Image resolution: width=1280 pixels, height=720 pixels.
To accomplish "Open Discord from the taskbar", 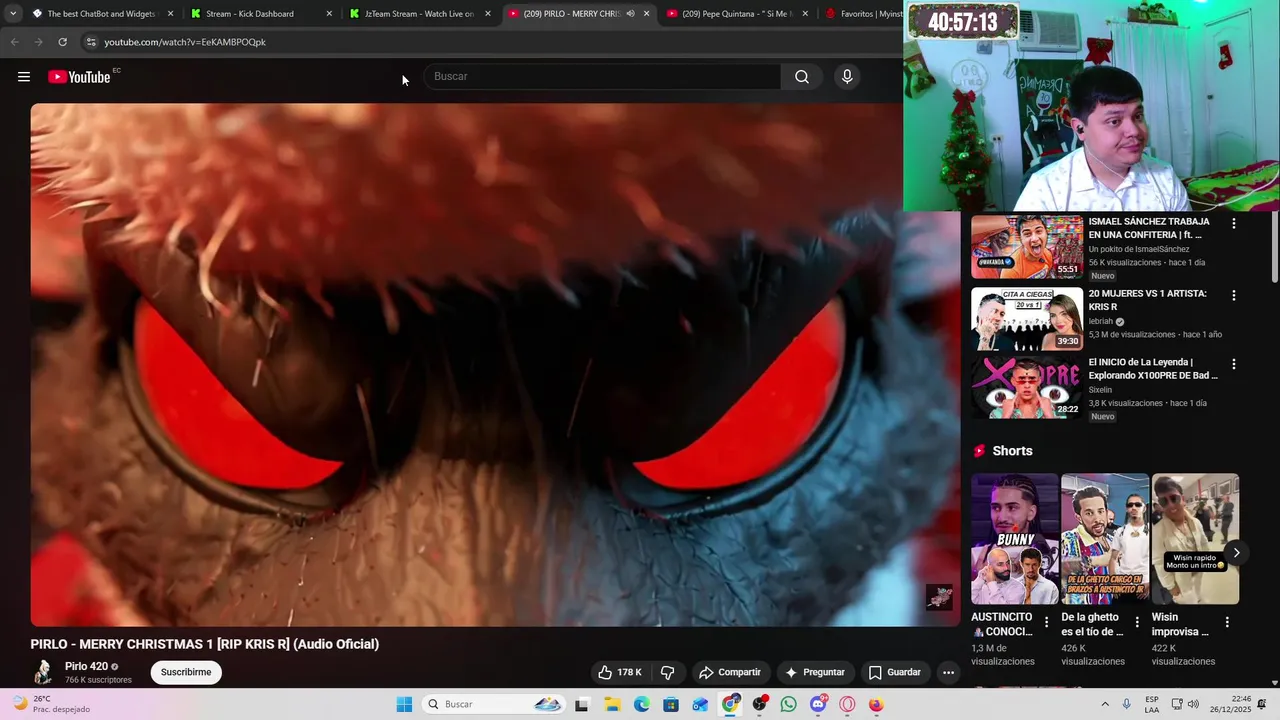I will pos(818,704).
